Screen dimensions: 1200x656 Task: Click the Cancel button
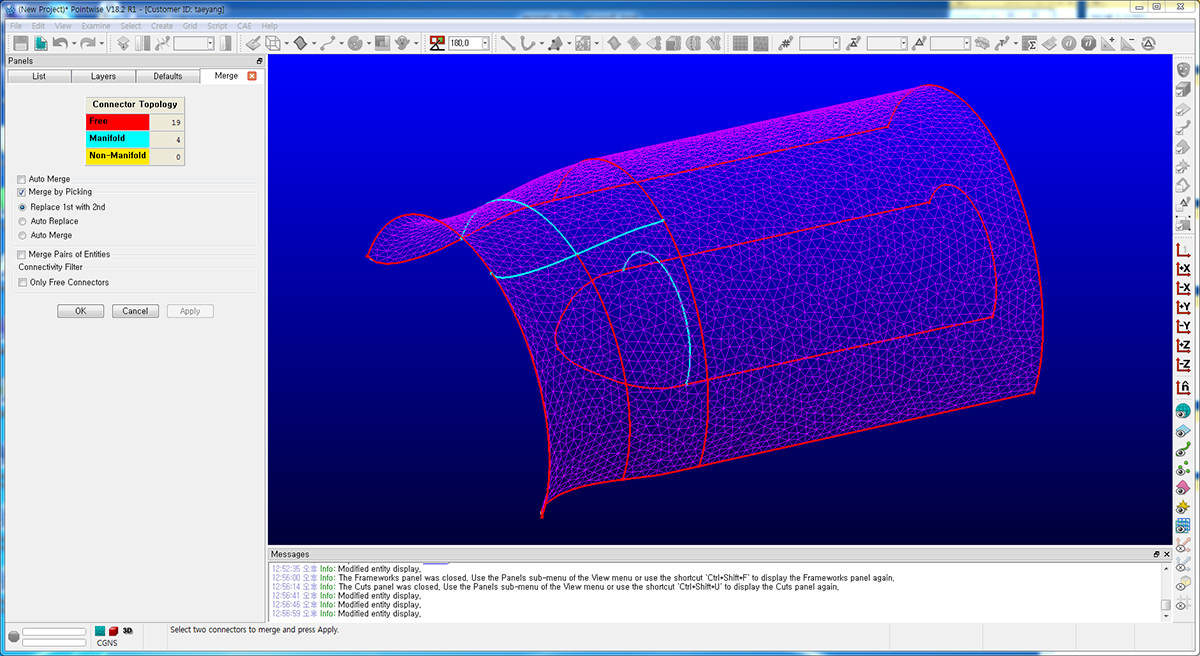coord(135,311)
